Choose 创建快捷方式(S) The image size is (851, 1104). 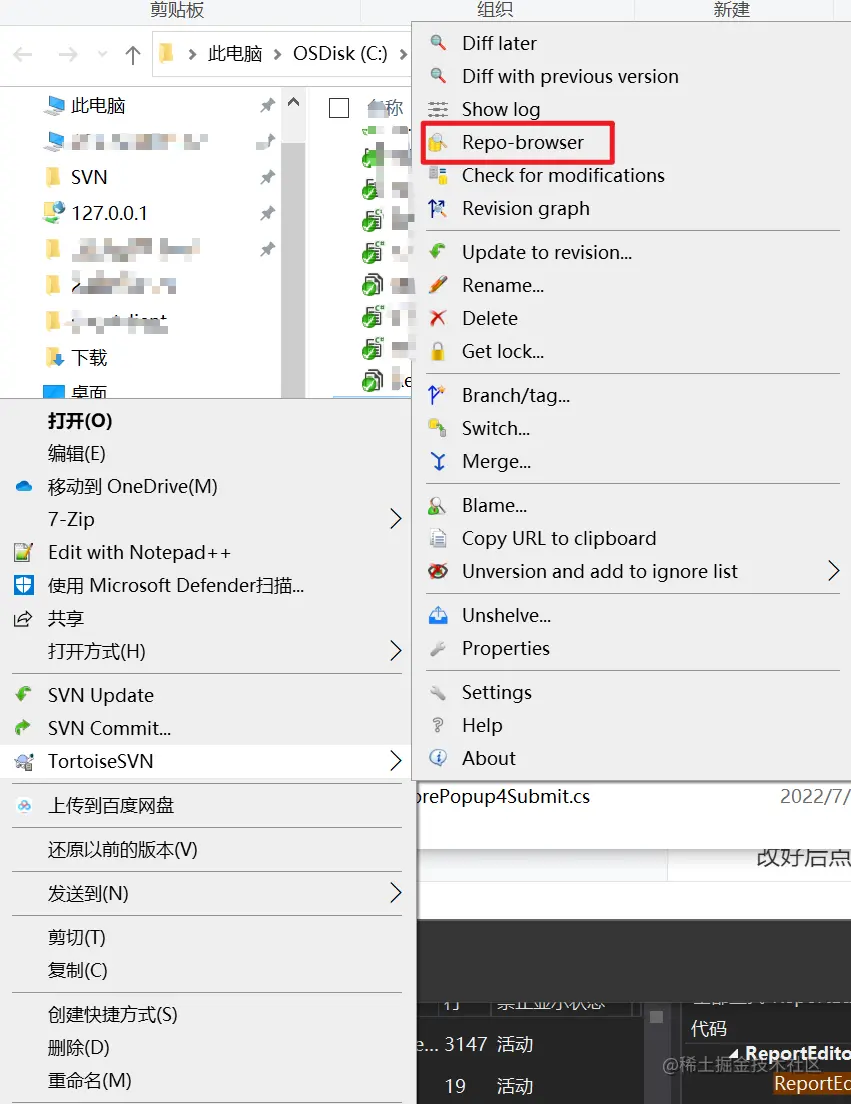point(112,1014)
